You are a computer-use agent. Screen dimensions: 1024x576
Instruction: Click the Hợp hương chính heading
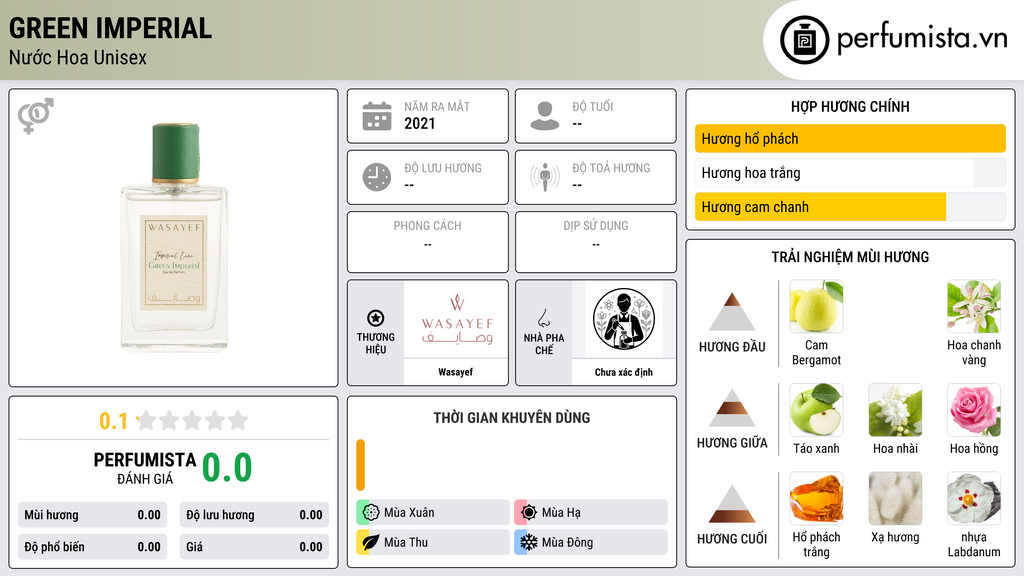point(850,106)
